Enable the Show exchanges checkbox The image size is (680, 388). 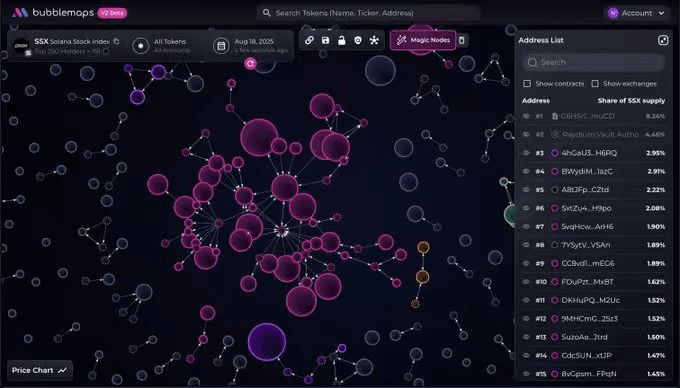(595, 84)
